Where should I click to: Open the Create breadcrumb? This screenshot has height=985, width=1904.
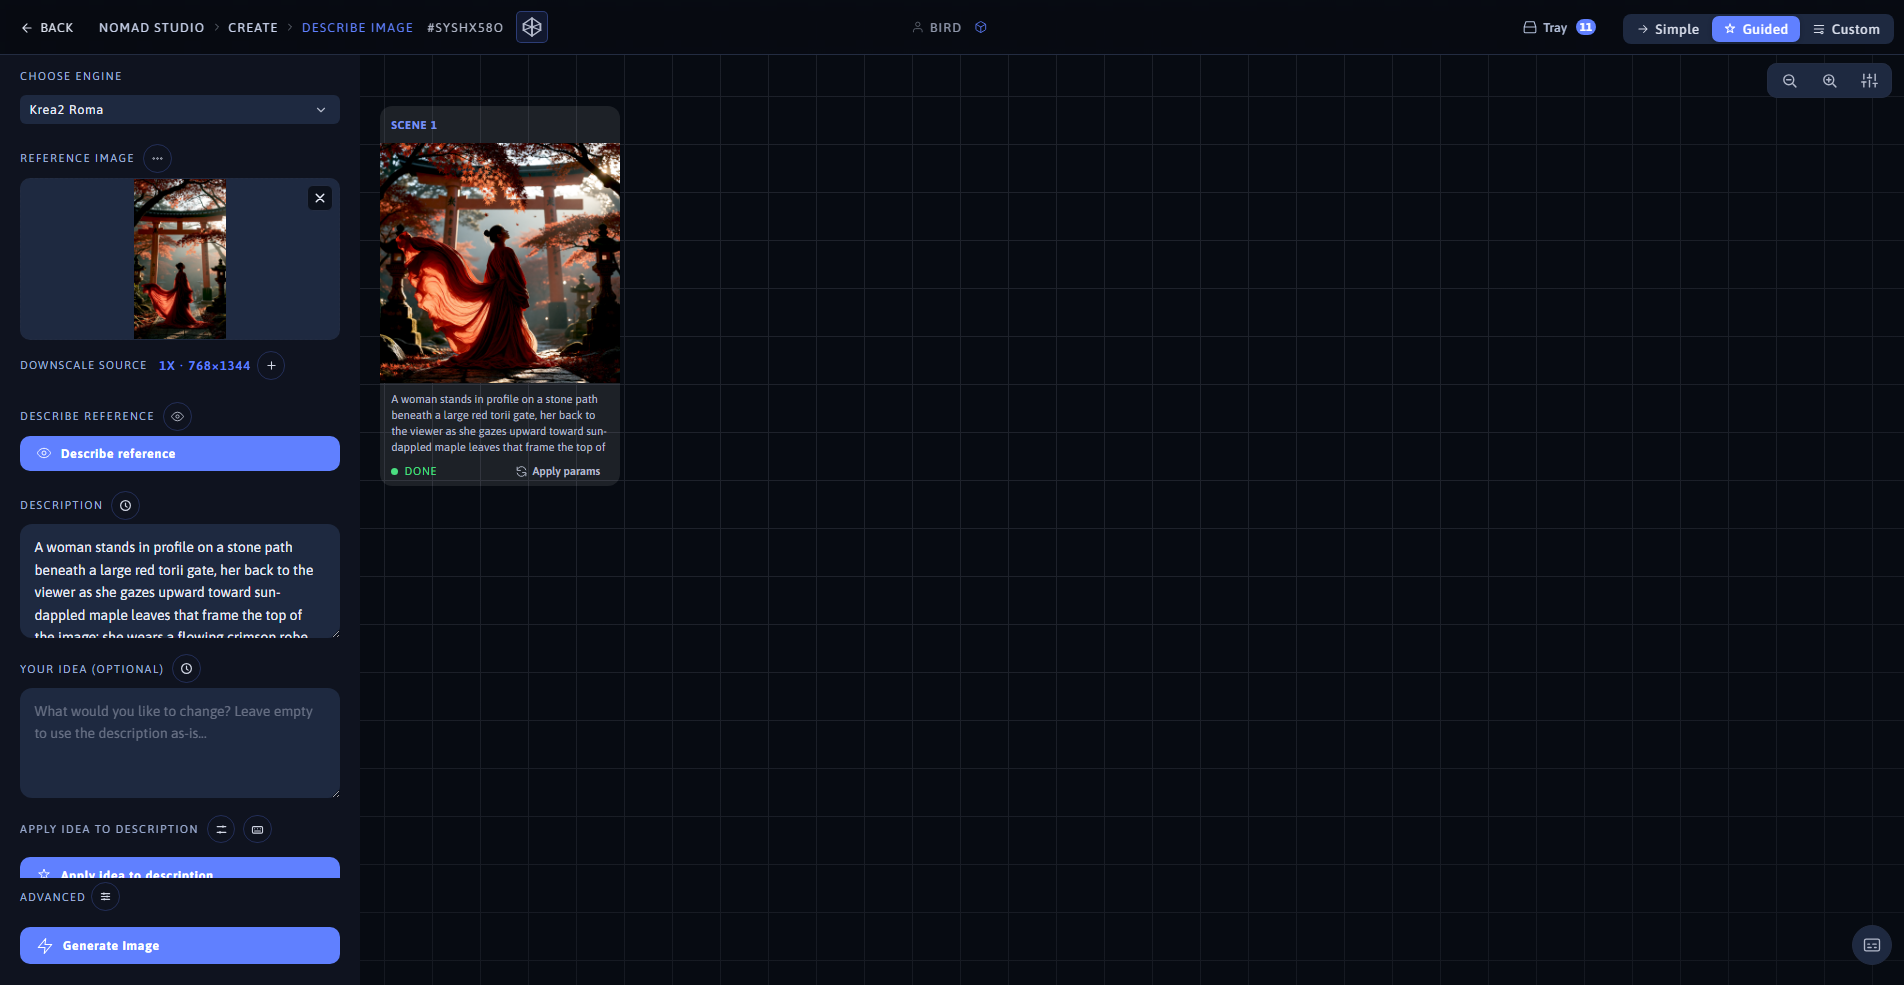[x=253, y=28]
